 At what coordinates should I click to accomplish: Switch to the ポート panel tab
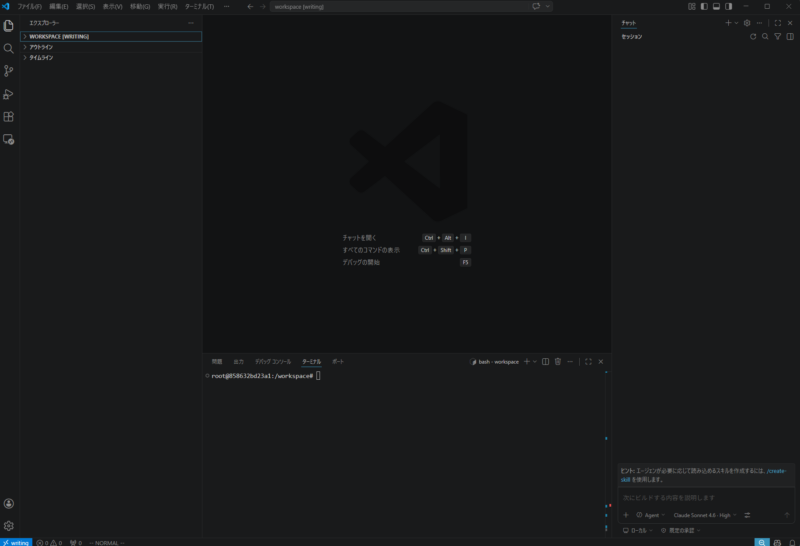[x=338, y=362]
